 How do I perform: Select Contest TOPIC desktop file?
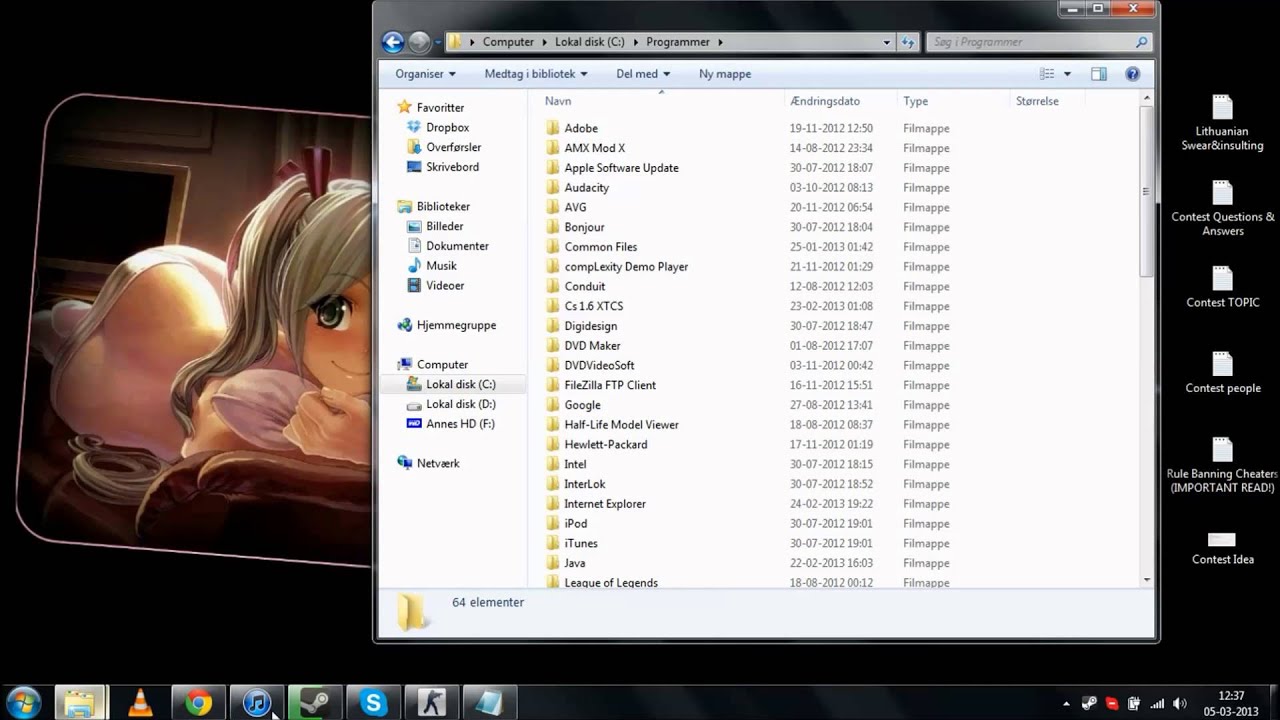1222,288
